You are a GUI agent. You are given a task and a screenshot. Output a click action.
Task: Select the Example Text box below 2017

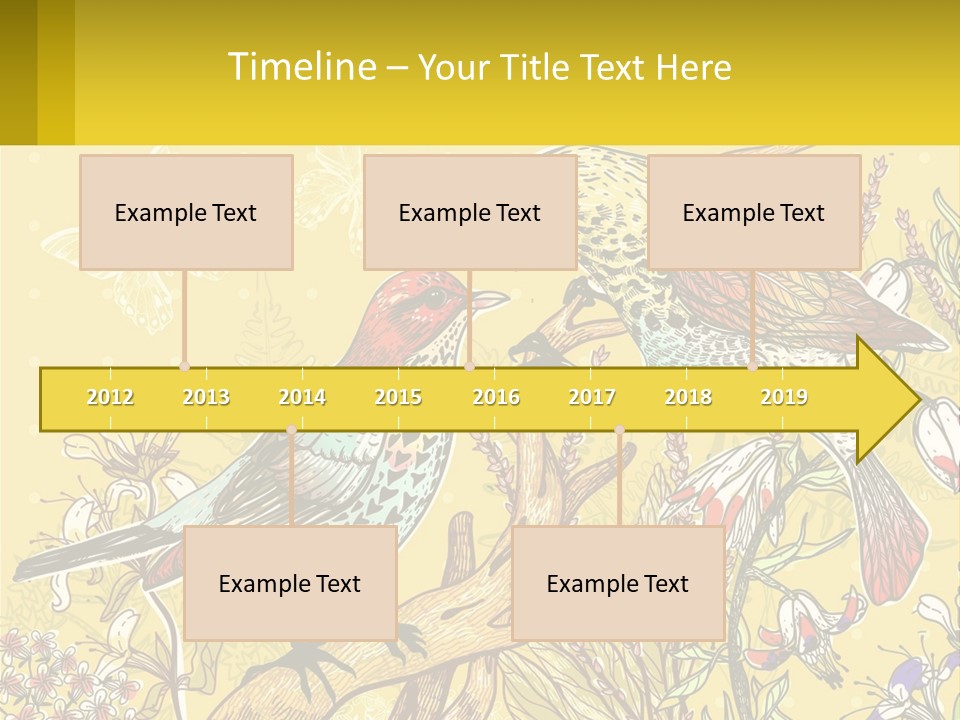pos(618,583)
